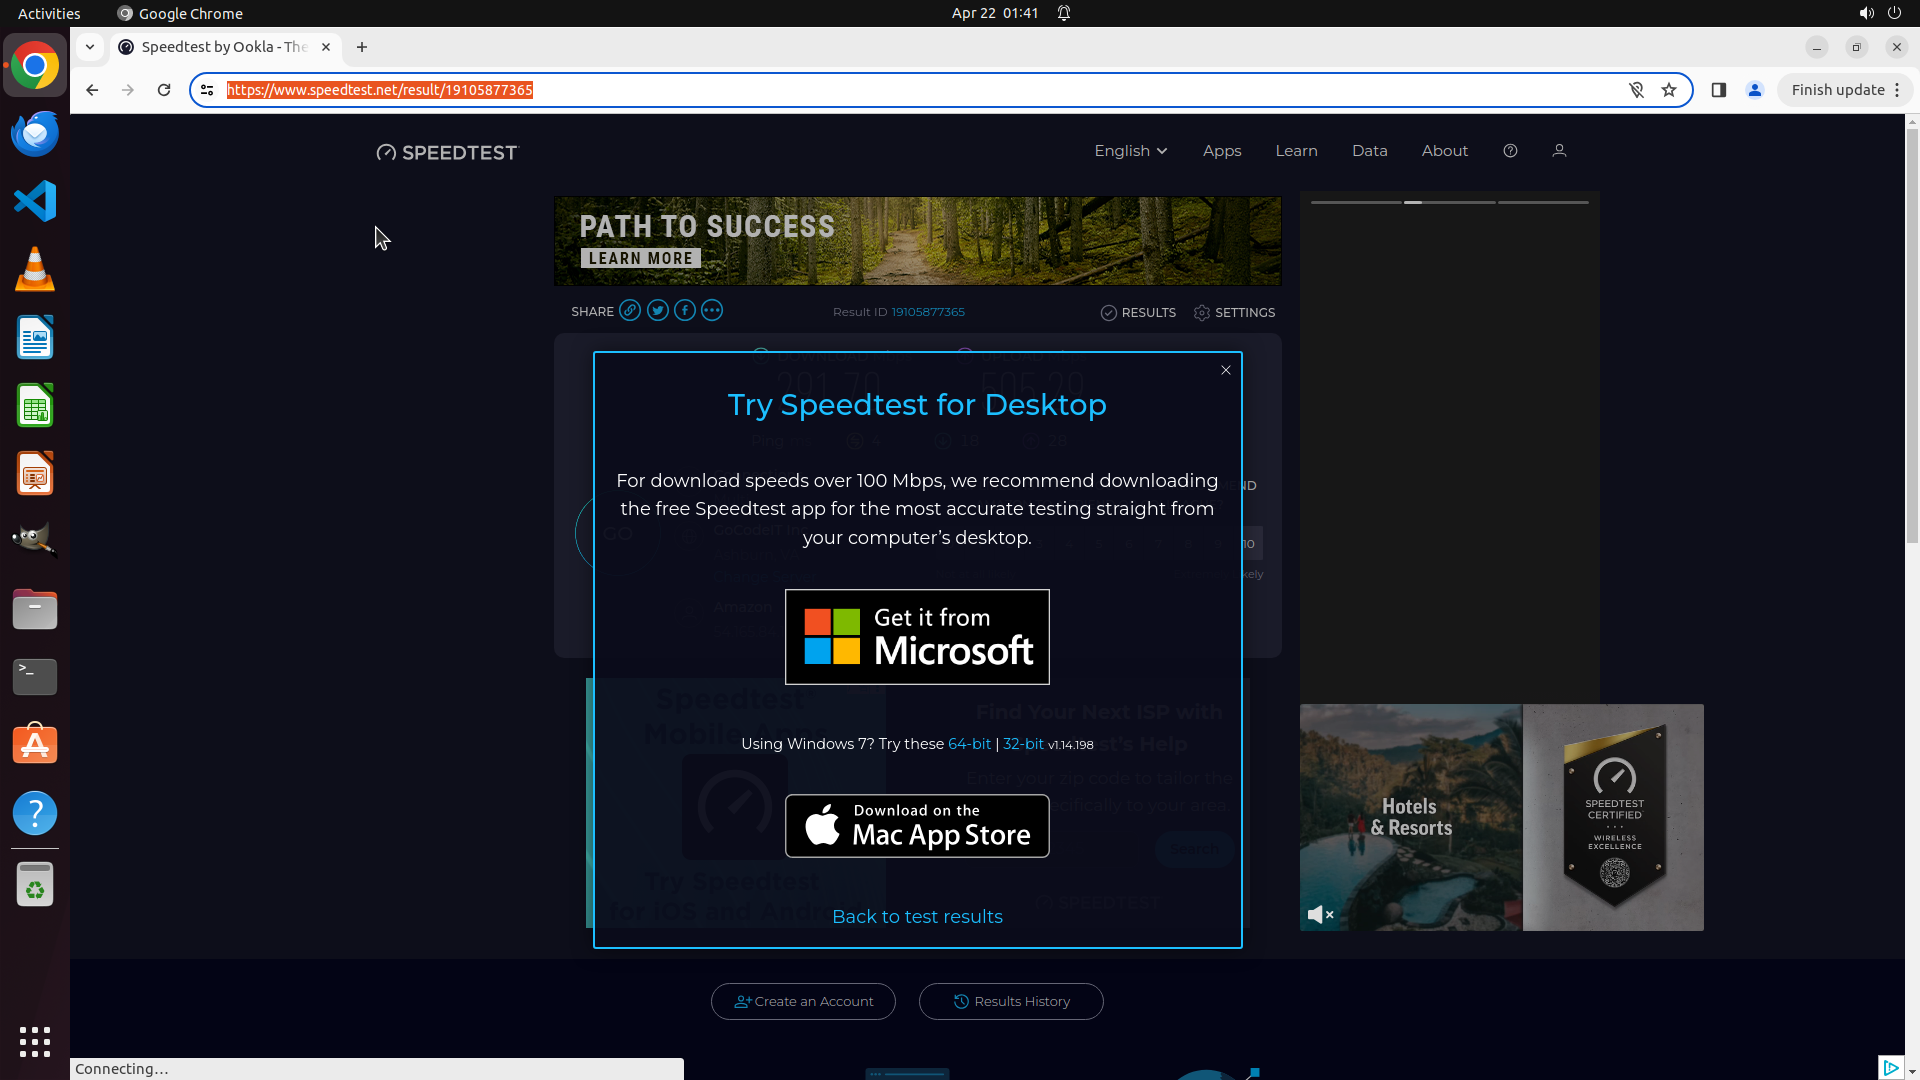The image size is (1920, 1080).
Task: Open the Learn menu item
Action: coord(1296,151)
